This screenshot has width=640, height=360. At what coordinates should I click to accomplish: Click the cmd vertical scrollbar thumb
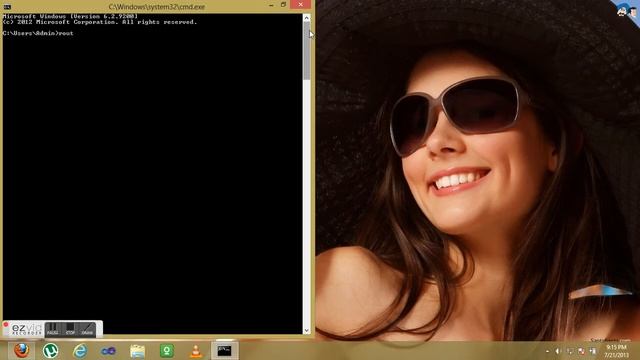click(x=307, y=51)
